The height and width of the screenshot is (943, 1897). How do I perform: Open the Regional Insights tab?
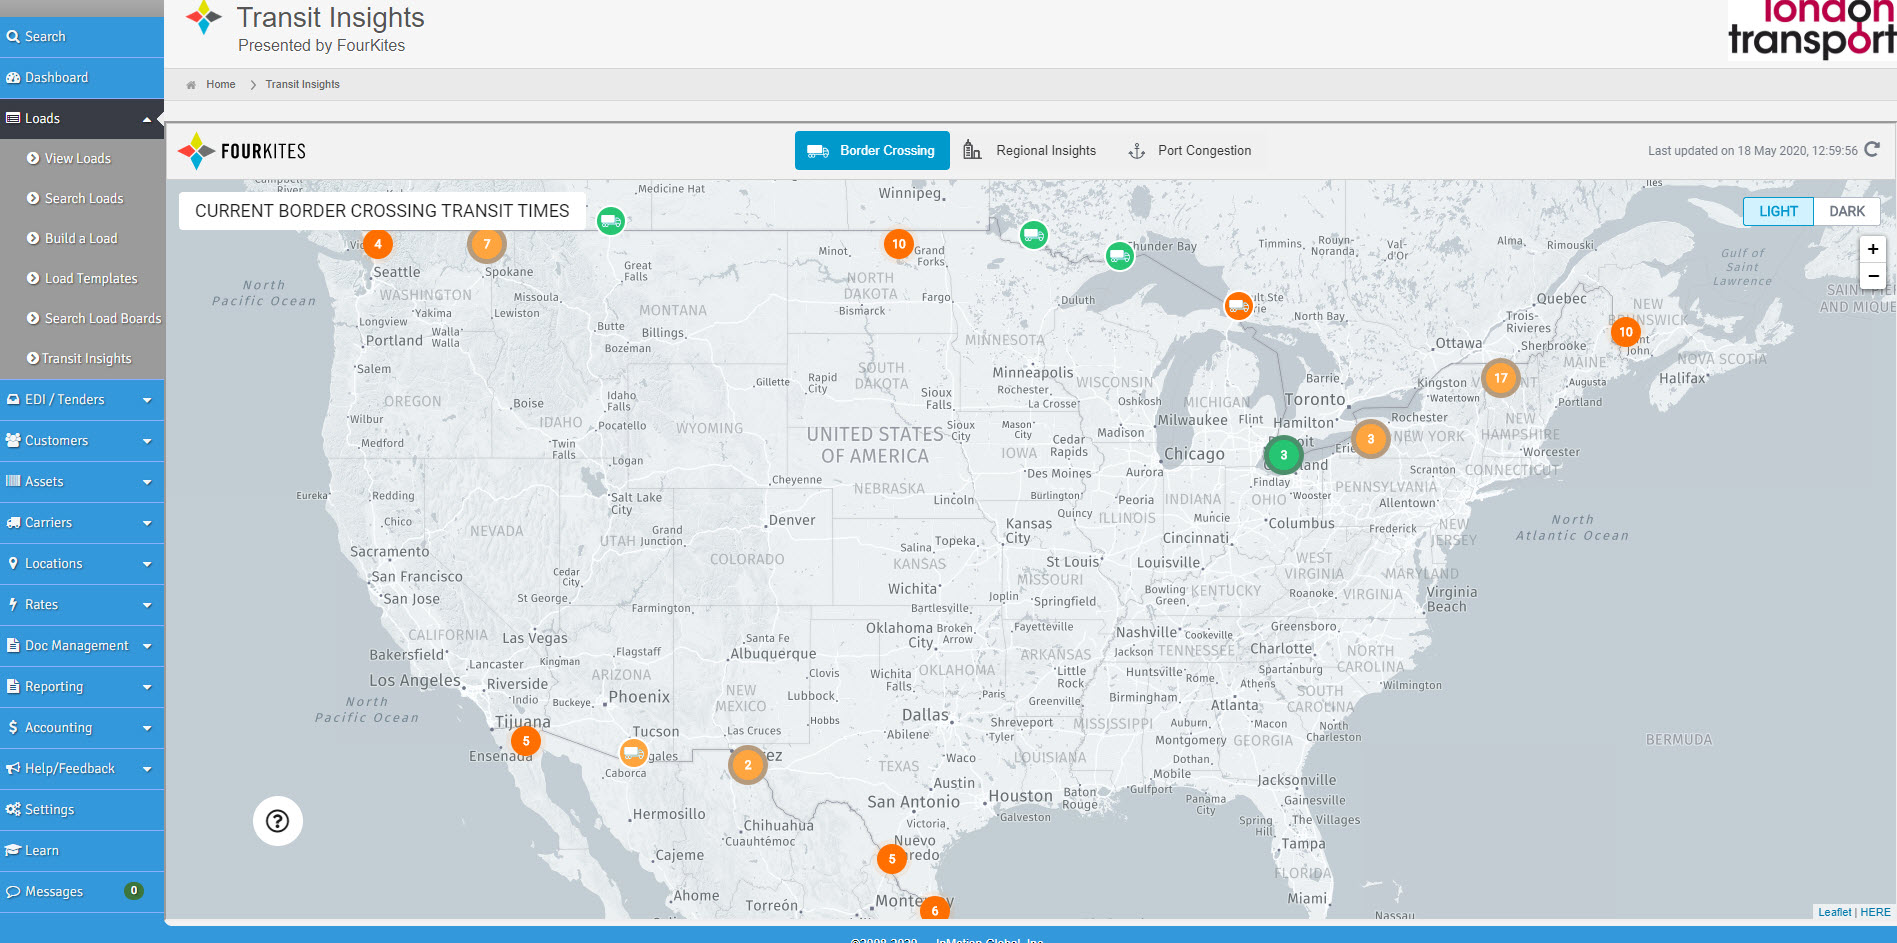(x=1030, y=151)
